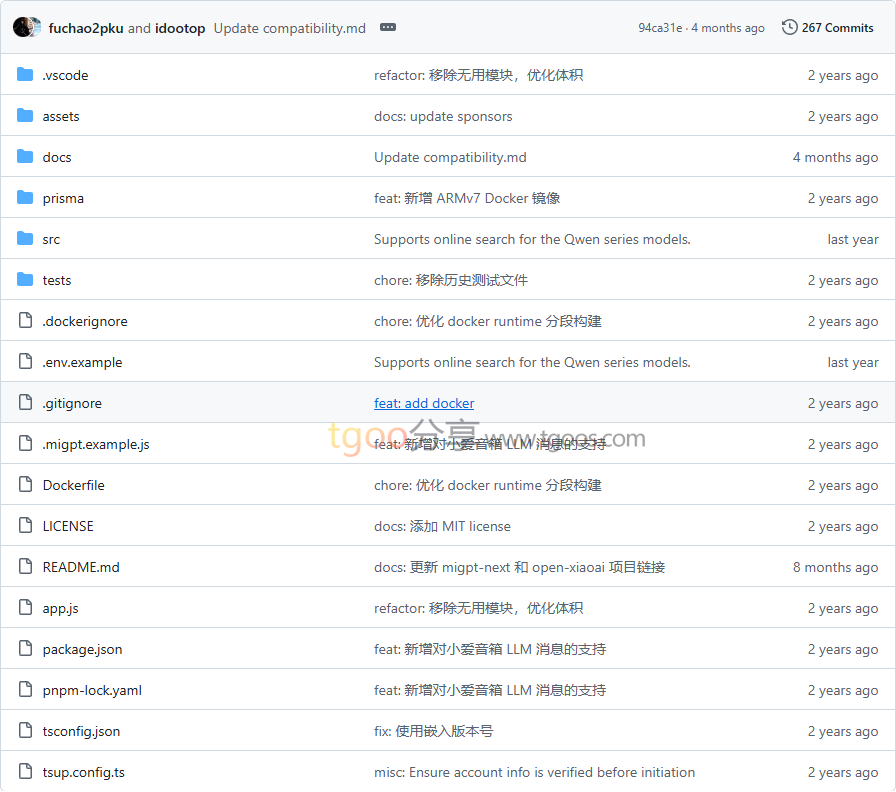Open the README.md file

point(81,567)
